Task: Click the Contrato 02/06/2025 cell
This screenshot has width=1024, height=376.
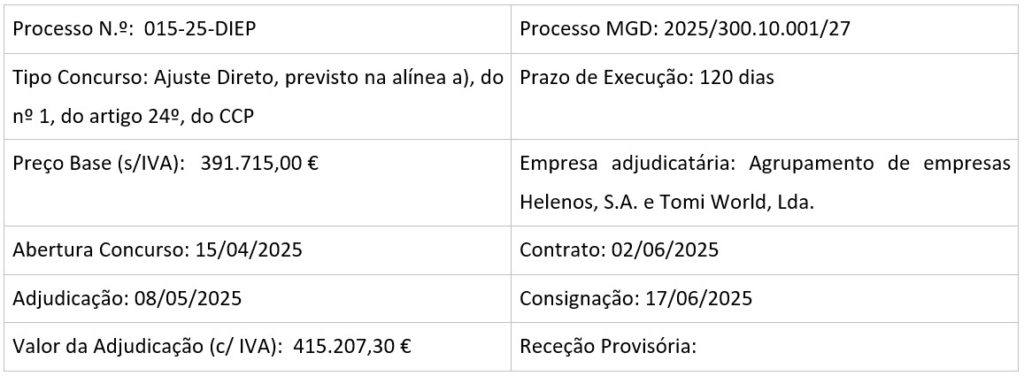Action: (765, 250)
